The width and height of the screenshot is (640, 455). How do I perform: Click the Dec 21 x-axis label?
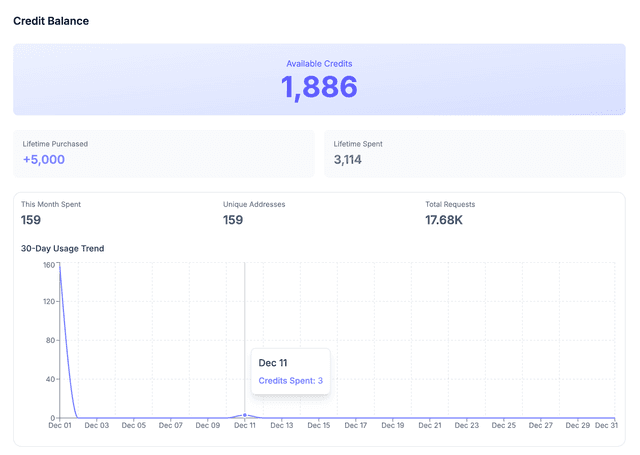[430, 425]
